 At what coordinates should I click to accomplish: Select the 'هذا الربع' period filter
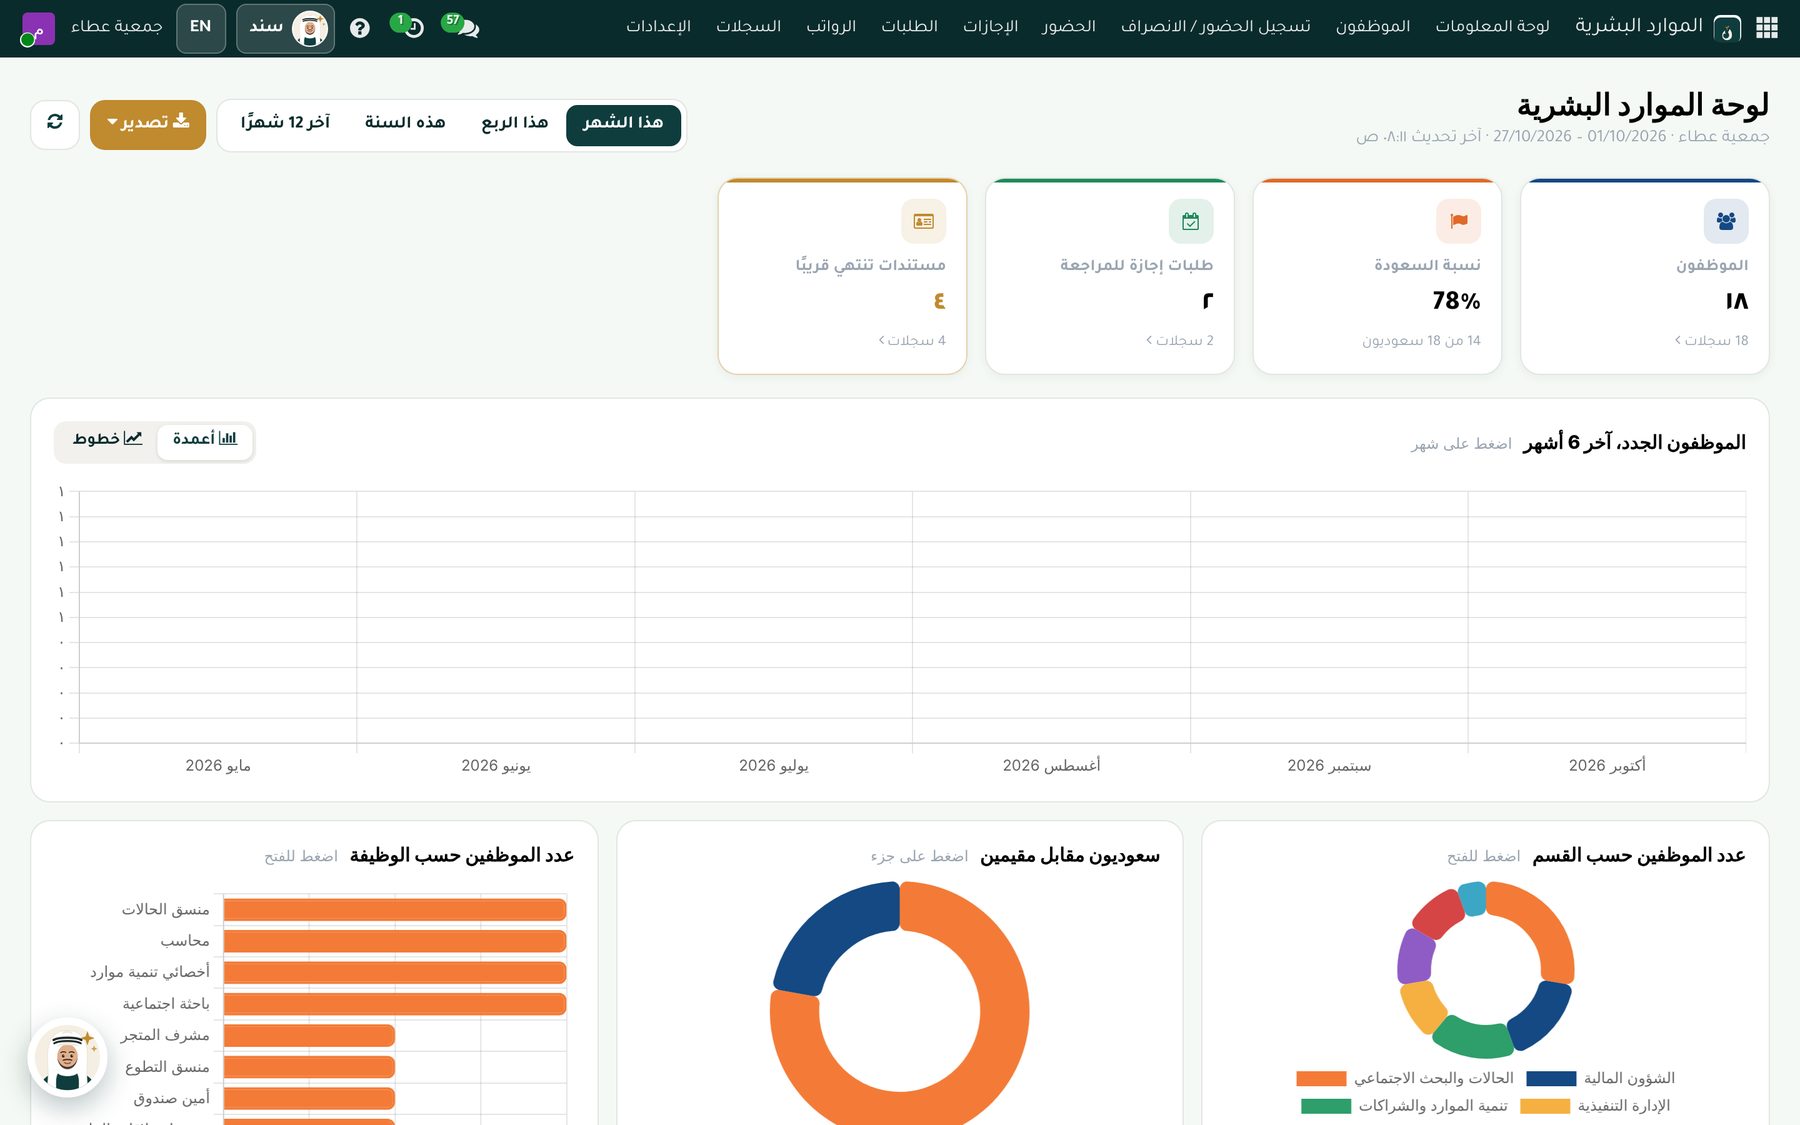pyautogui.click(x=515, y=124)
